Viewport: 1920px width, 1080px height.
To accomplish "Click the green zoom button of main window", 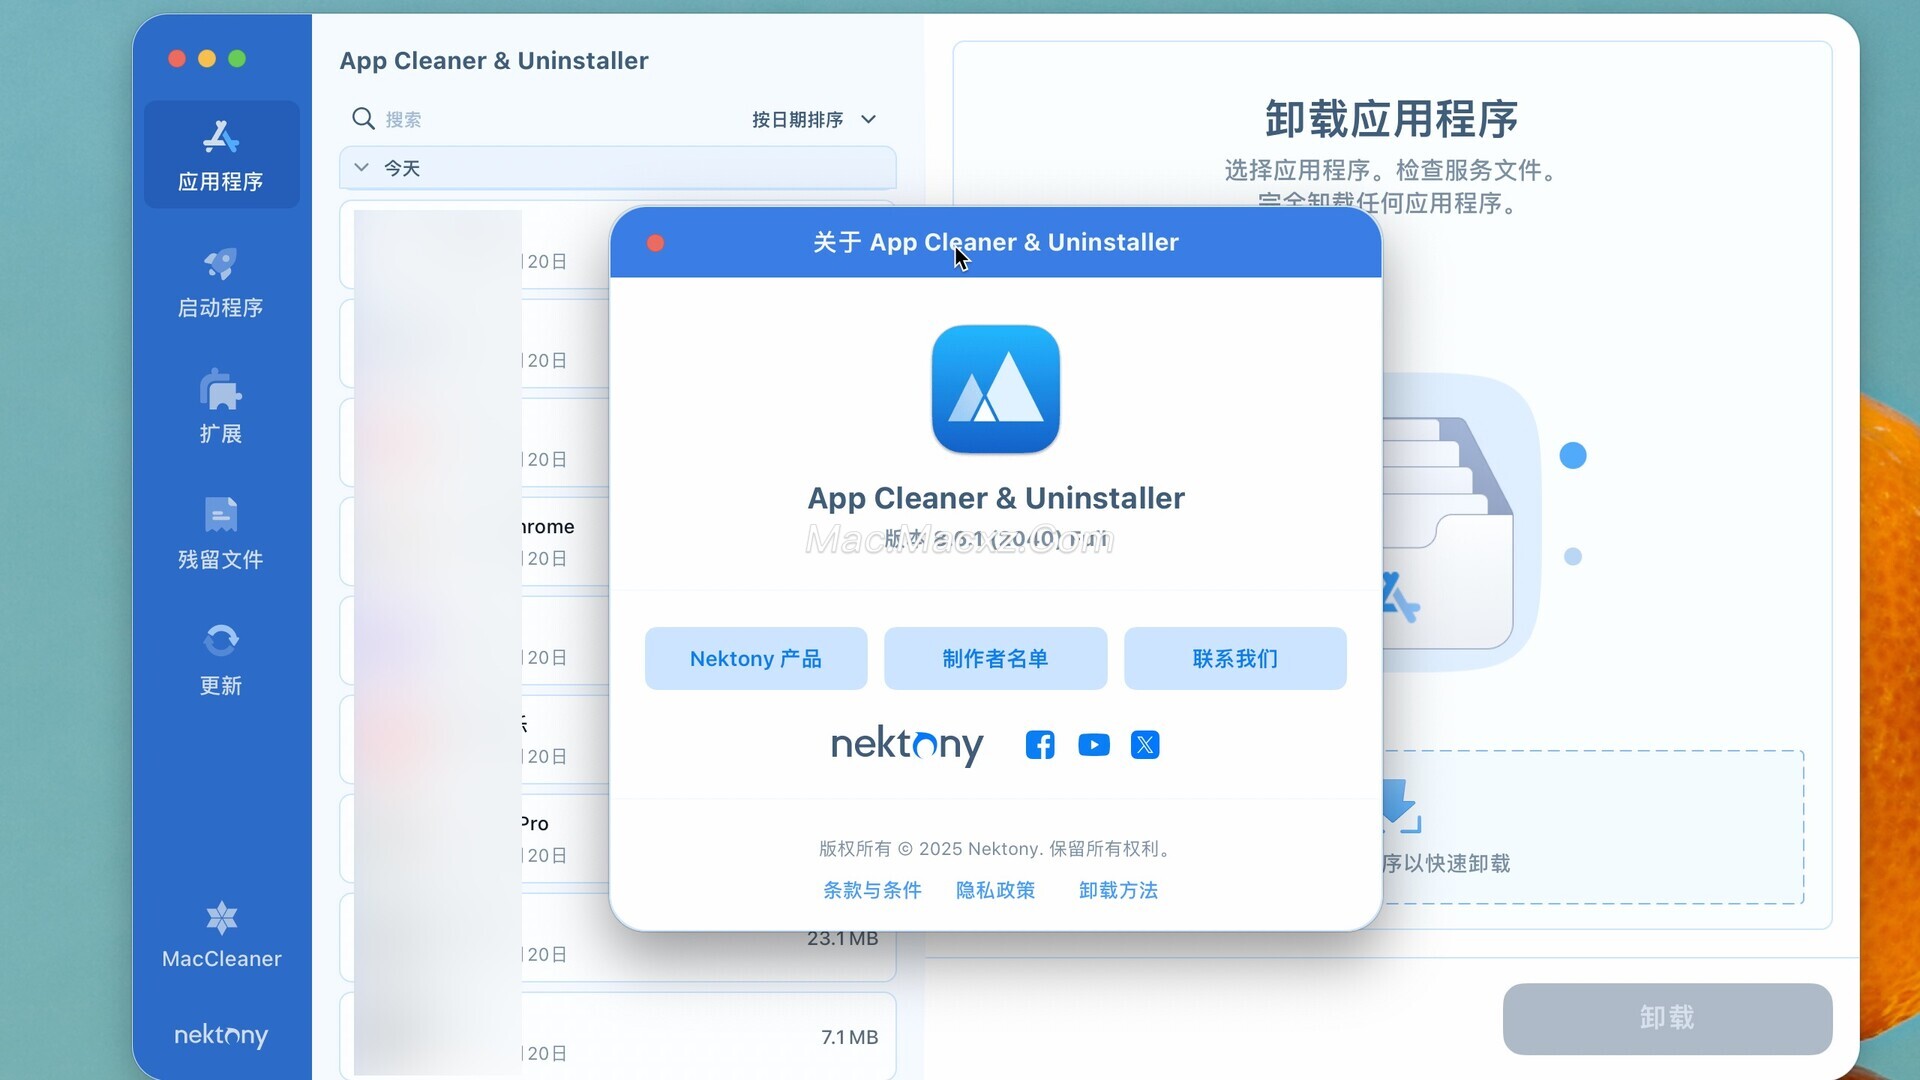I will (237, 59).
